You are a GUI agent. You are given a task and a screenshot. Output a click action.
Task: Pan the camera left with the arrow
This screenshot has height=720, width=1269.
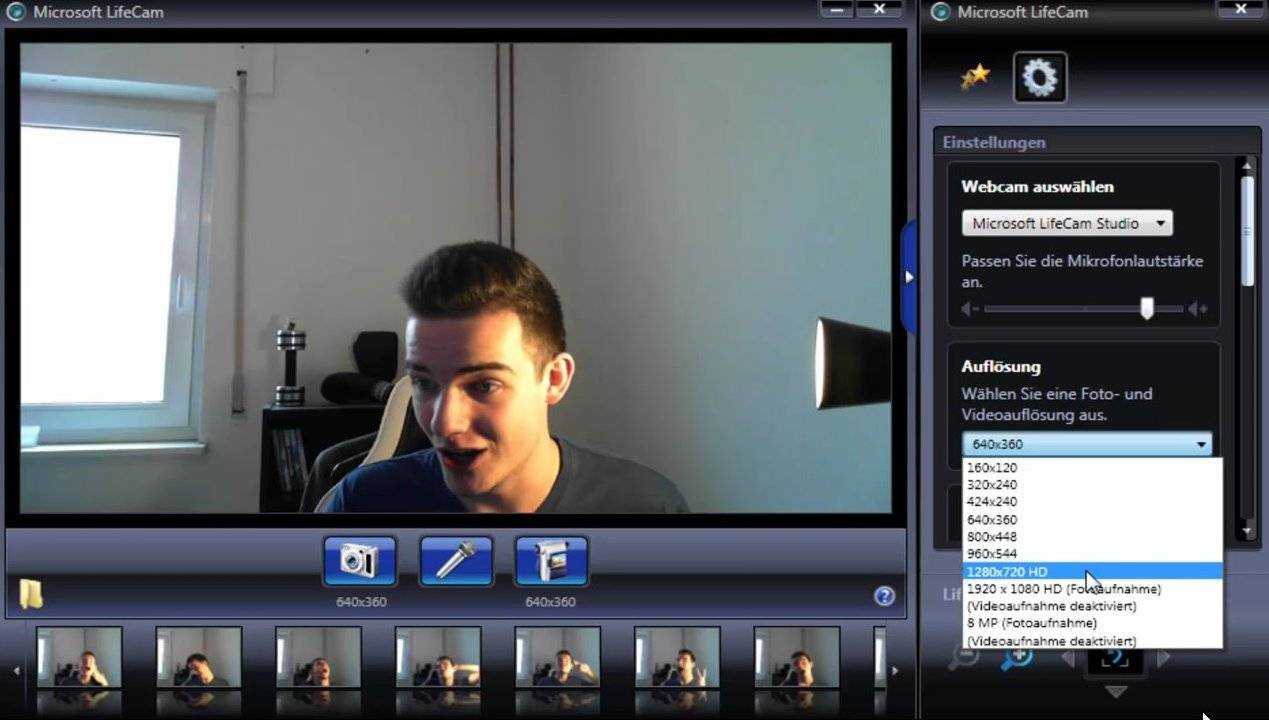point(1068,658)
